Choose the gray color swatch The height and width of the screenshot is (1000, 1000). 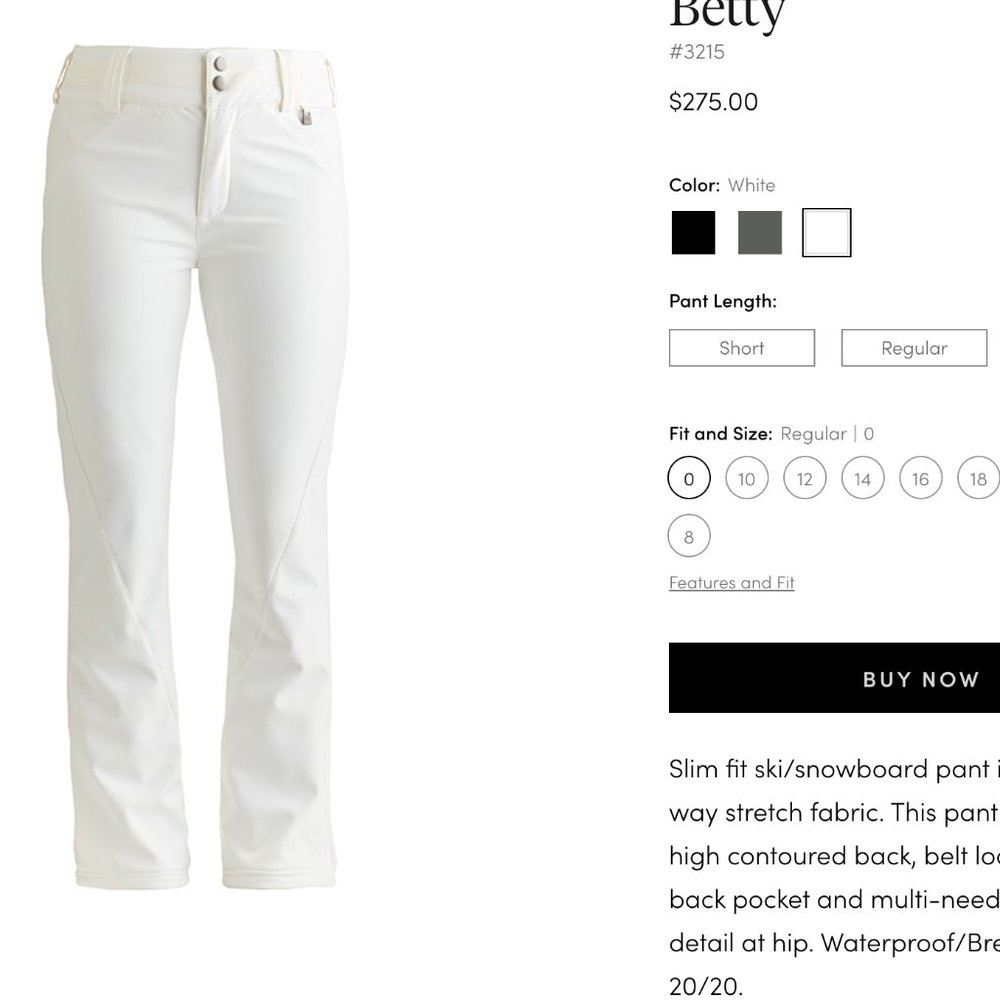pyautogui.click(x=760, y=233)
